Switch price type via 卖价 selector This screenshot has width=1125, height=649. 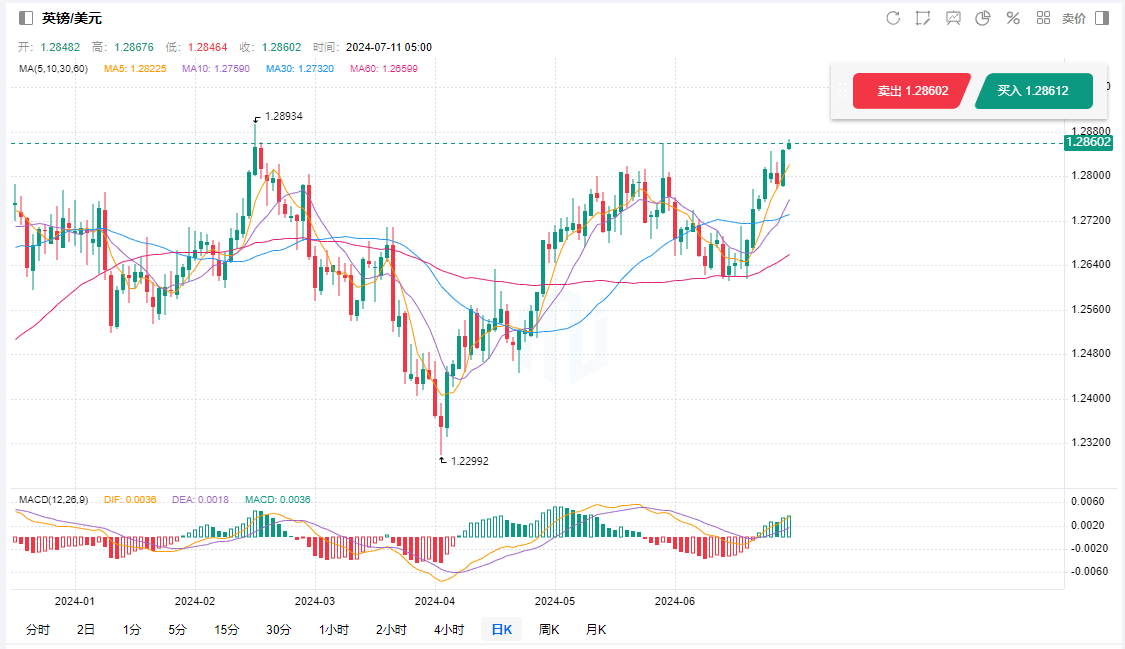tap(1073, 18)
